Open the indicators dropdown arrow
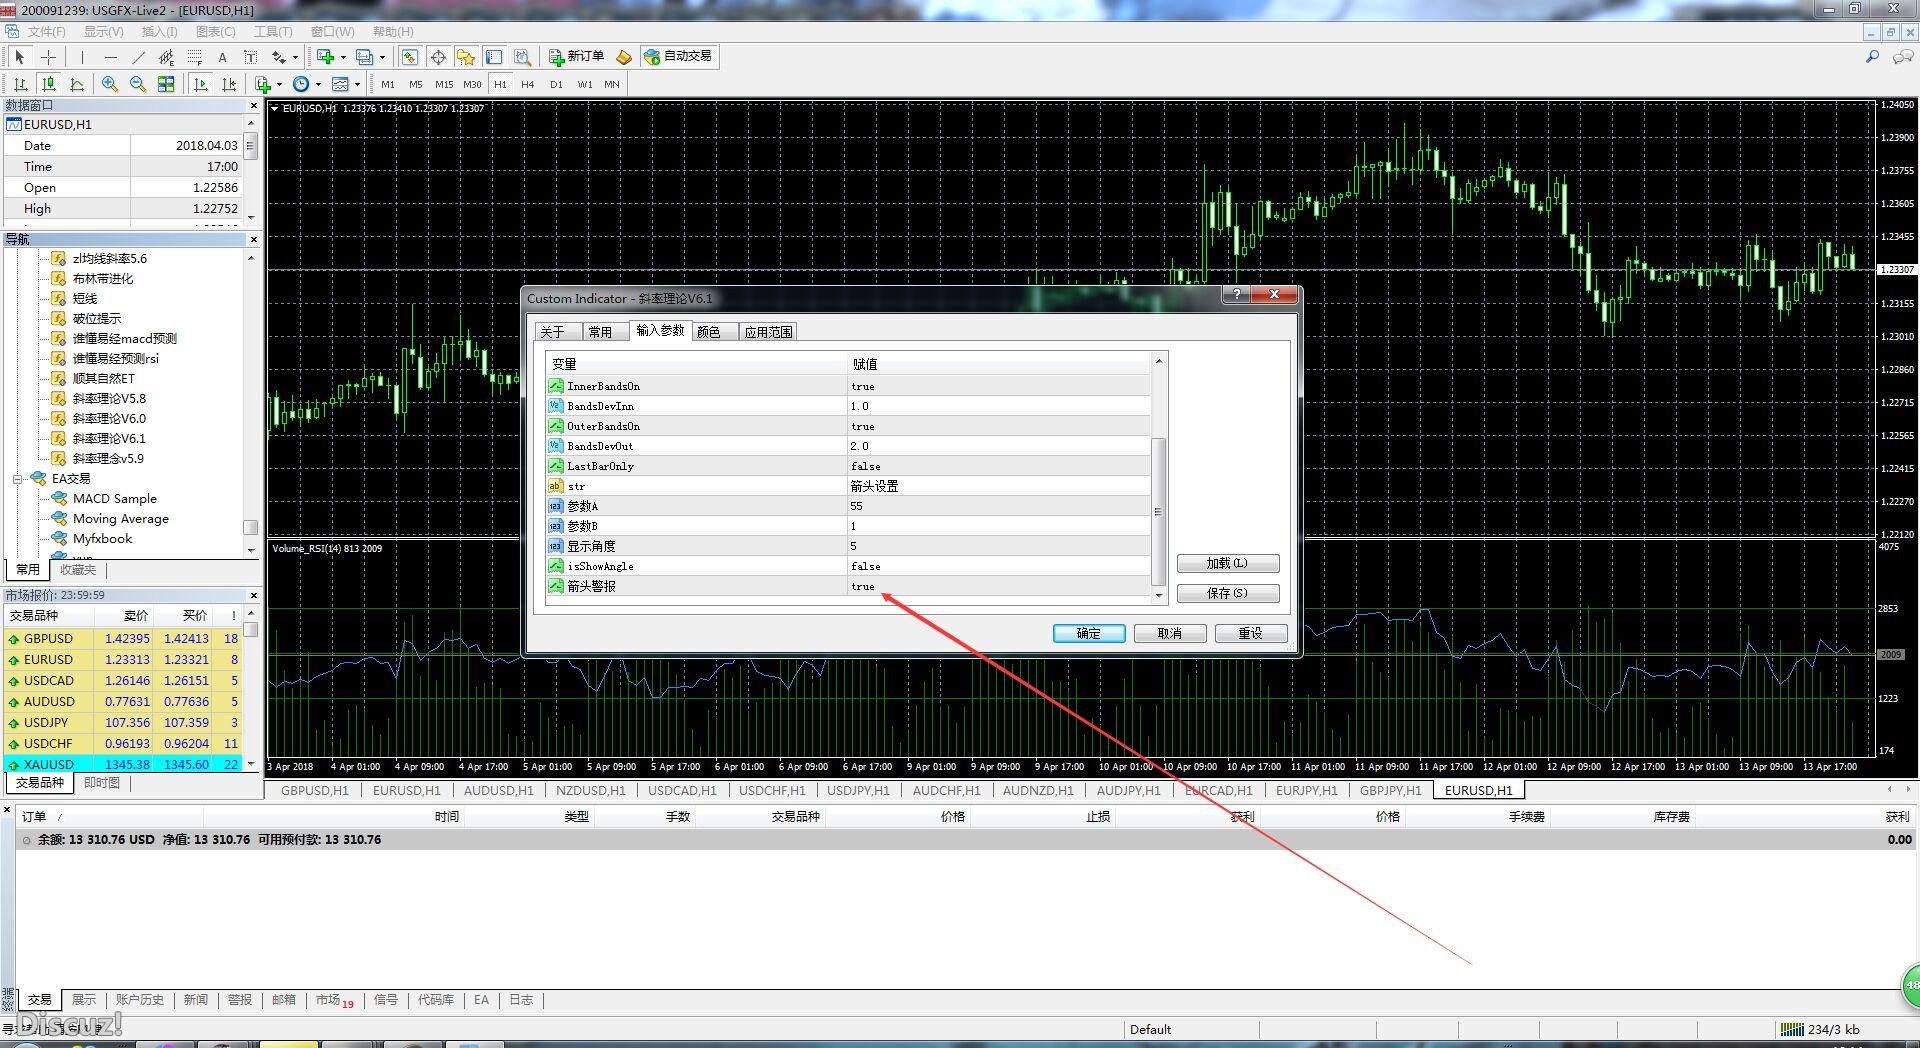This screenshot has width=1920, height=1048. click(279, 84)
